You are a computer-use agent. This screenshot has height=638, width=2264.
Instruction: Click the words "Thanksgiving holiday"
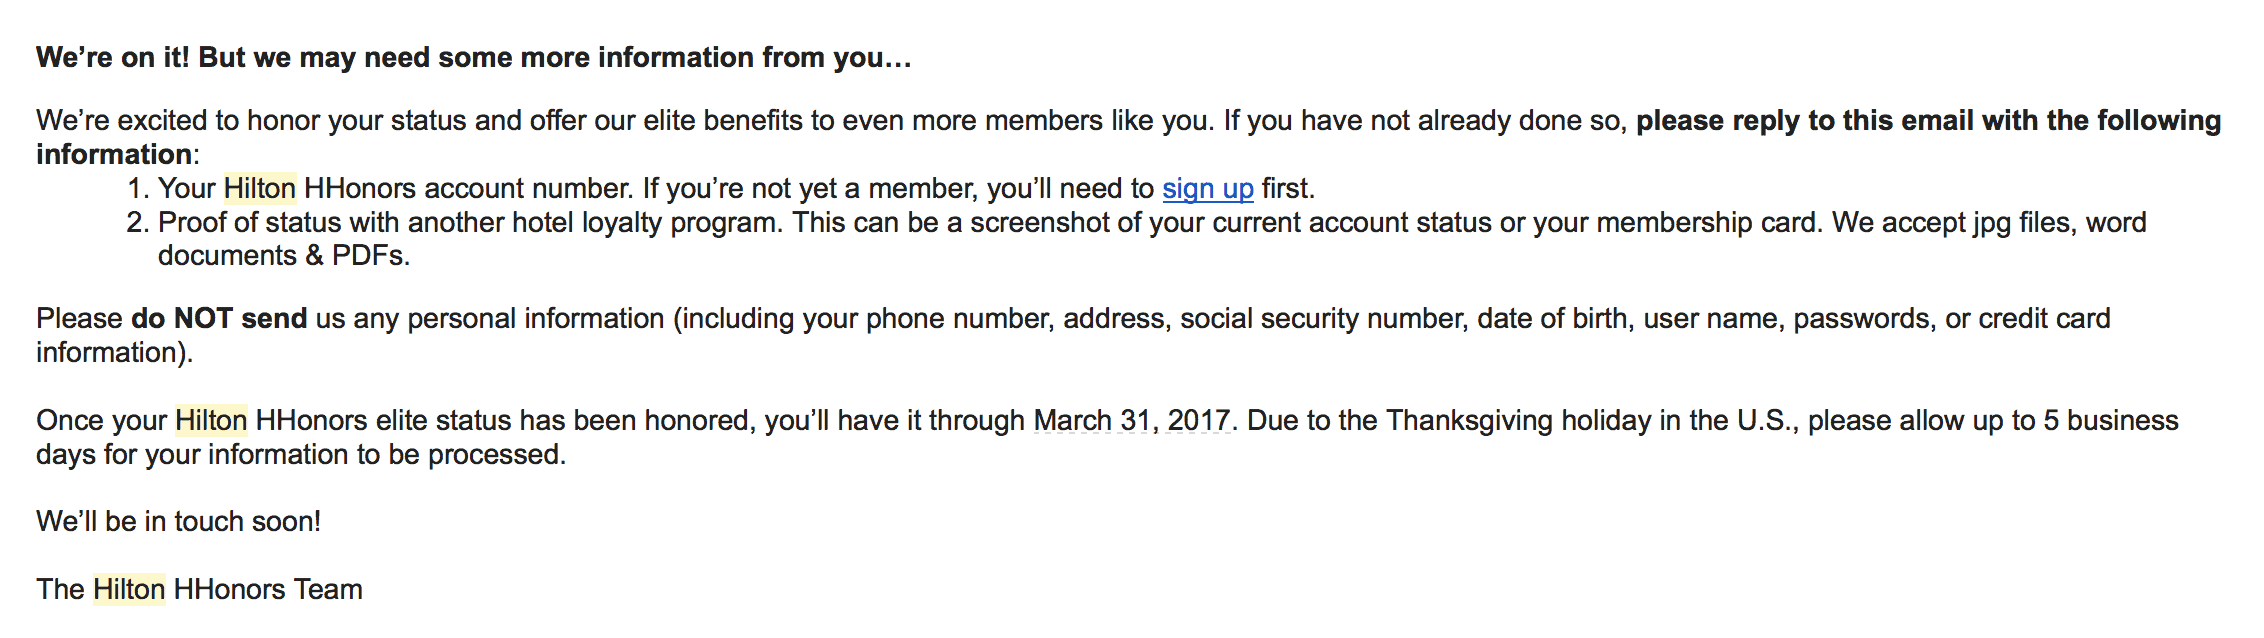pos(1519,420)
